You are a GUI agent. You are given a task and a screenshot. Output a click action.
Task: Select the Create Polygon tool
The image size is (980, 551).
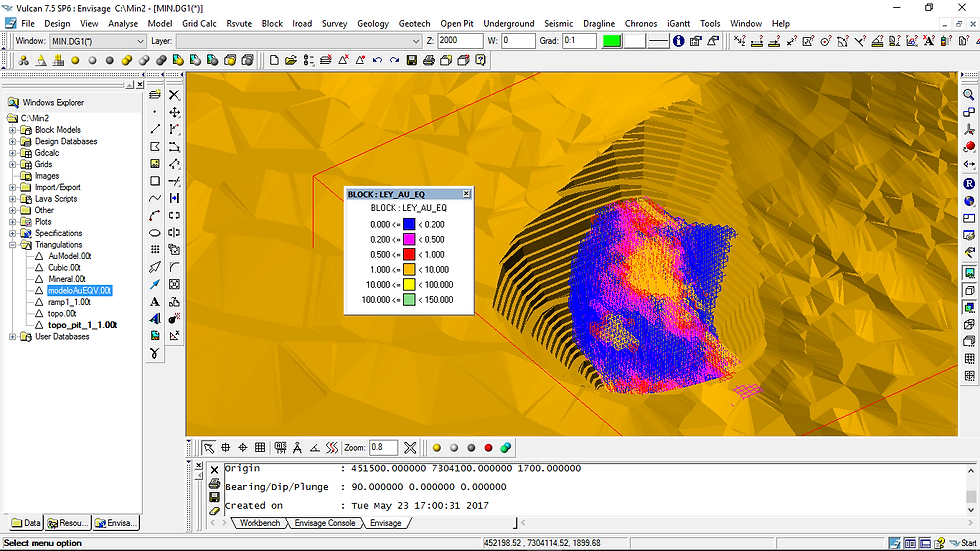click(155, 147)
